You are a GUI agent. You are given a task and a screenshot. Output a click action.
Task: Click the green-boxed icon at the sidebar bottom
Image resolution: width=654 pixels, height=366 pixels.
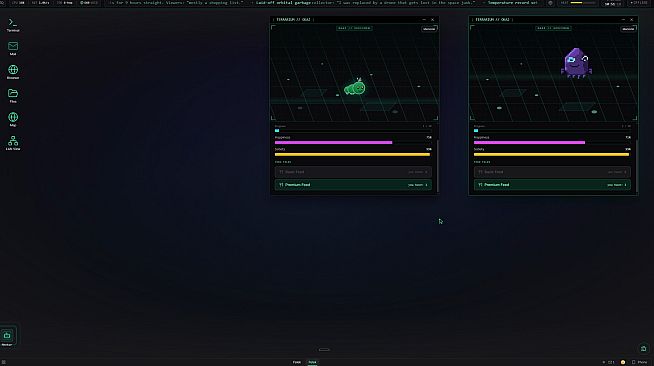click(8, 336)
